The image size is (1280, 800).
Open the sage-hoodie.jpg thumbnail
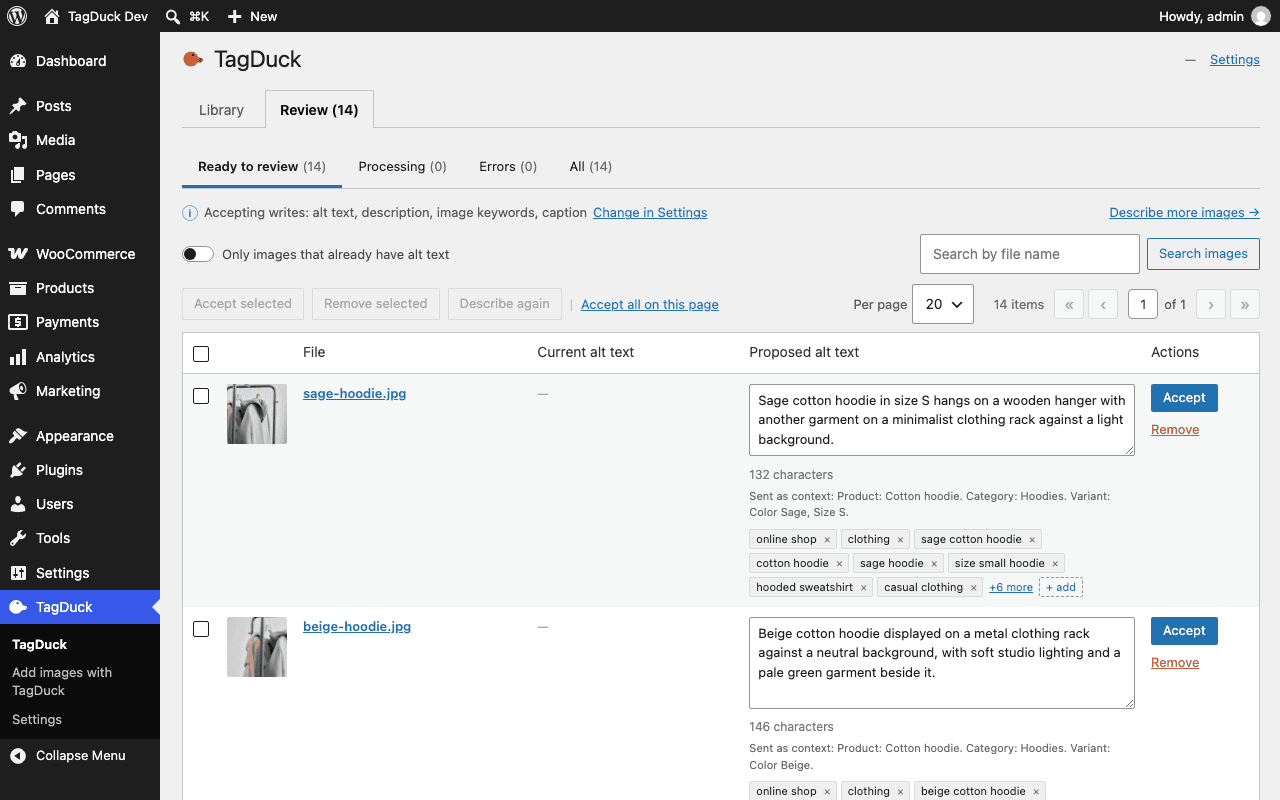point(257,414)
